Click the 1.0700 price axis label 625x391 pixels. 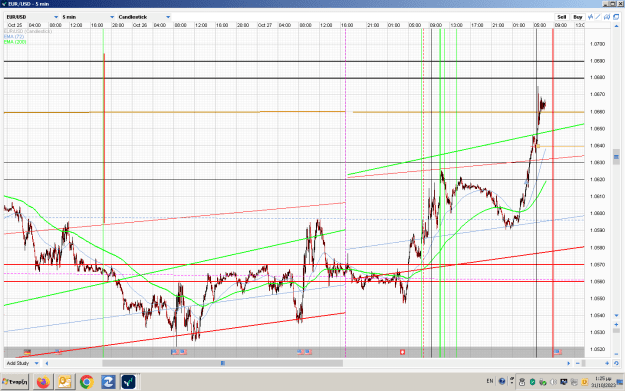tap(597, 44)
